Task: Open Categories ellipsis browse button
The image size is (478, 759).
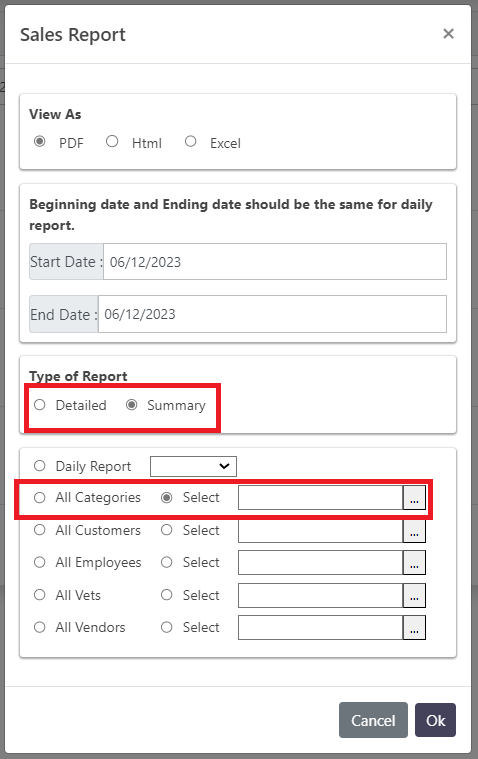Action: [x=414, y=498]
